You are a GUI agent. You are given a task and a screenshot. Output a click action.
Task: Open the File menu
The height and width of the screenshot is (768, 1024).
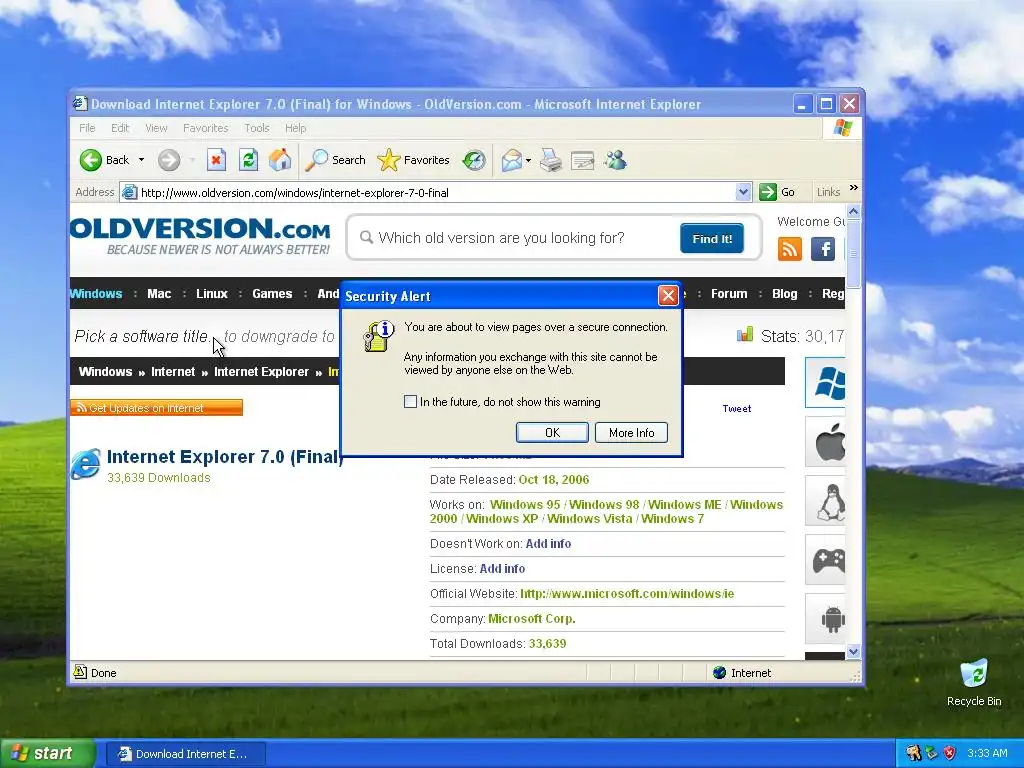click(87, 128)
